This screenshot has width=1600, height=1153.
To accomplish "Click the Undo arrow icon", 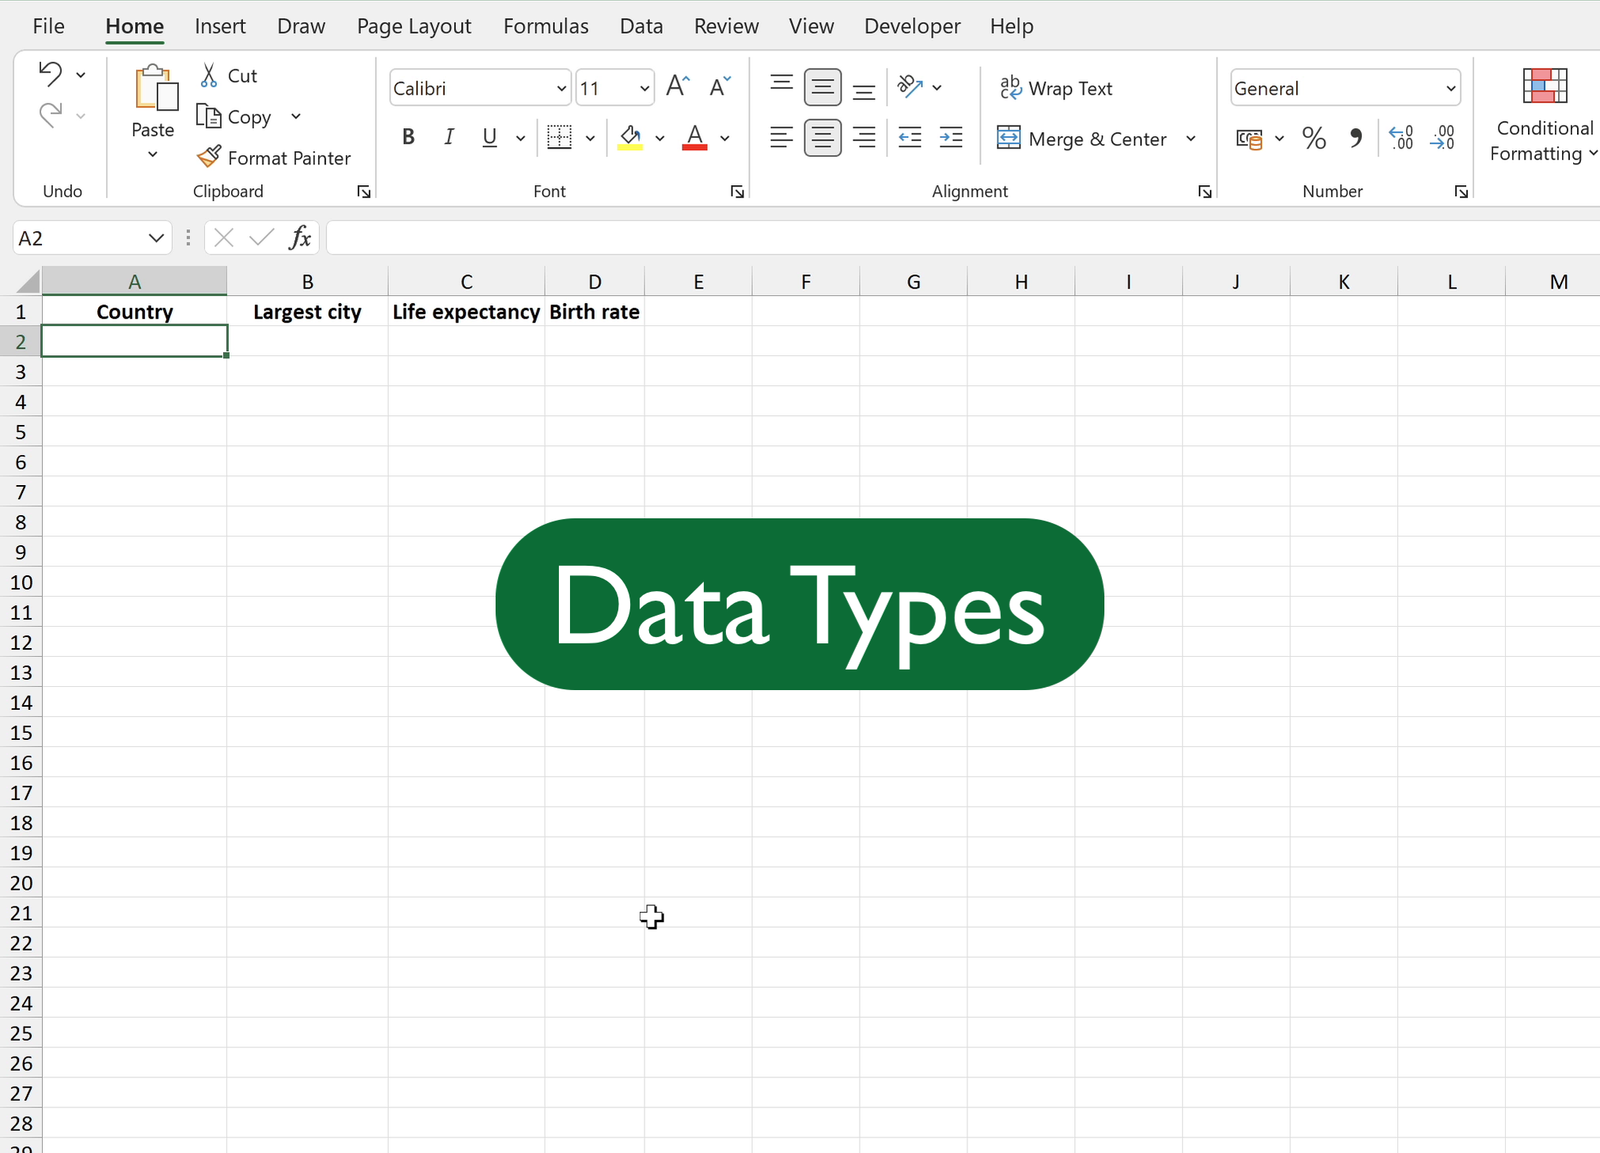I will (x=50, y=74).
